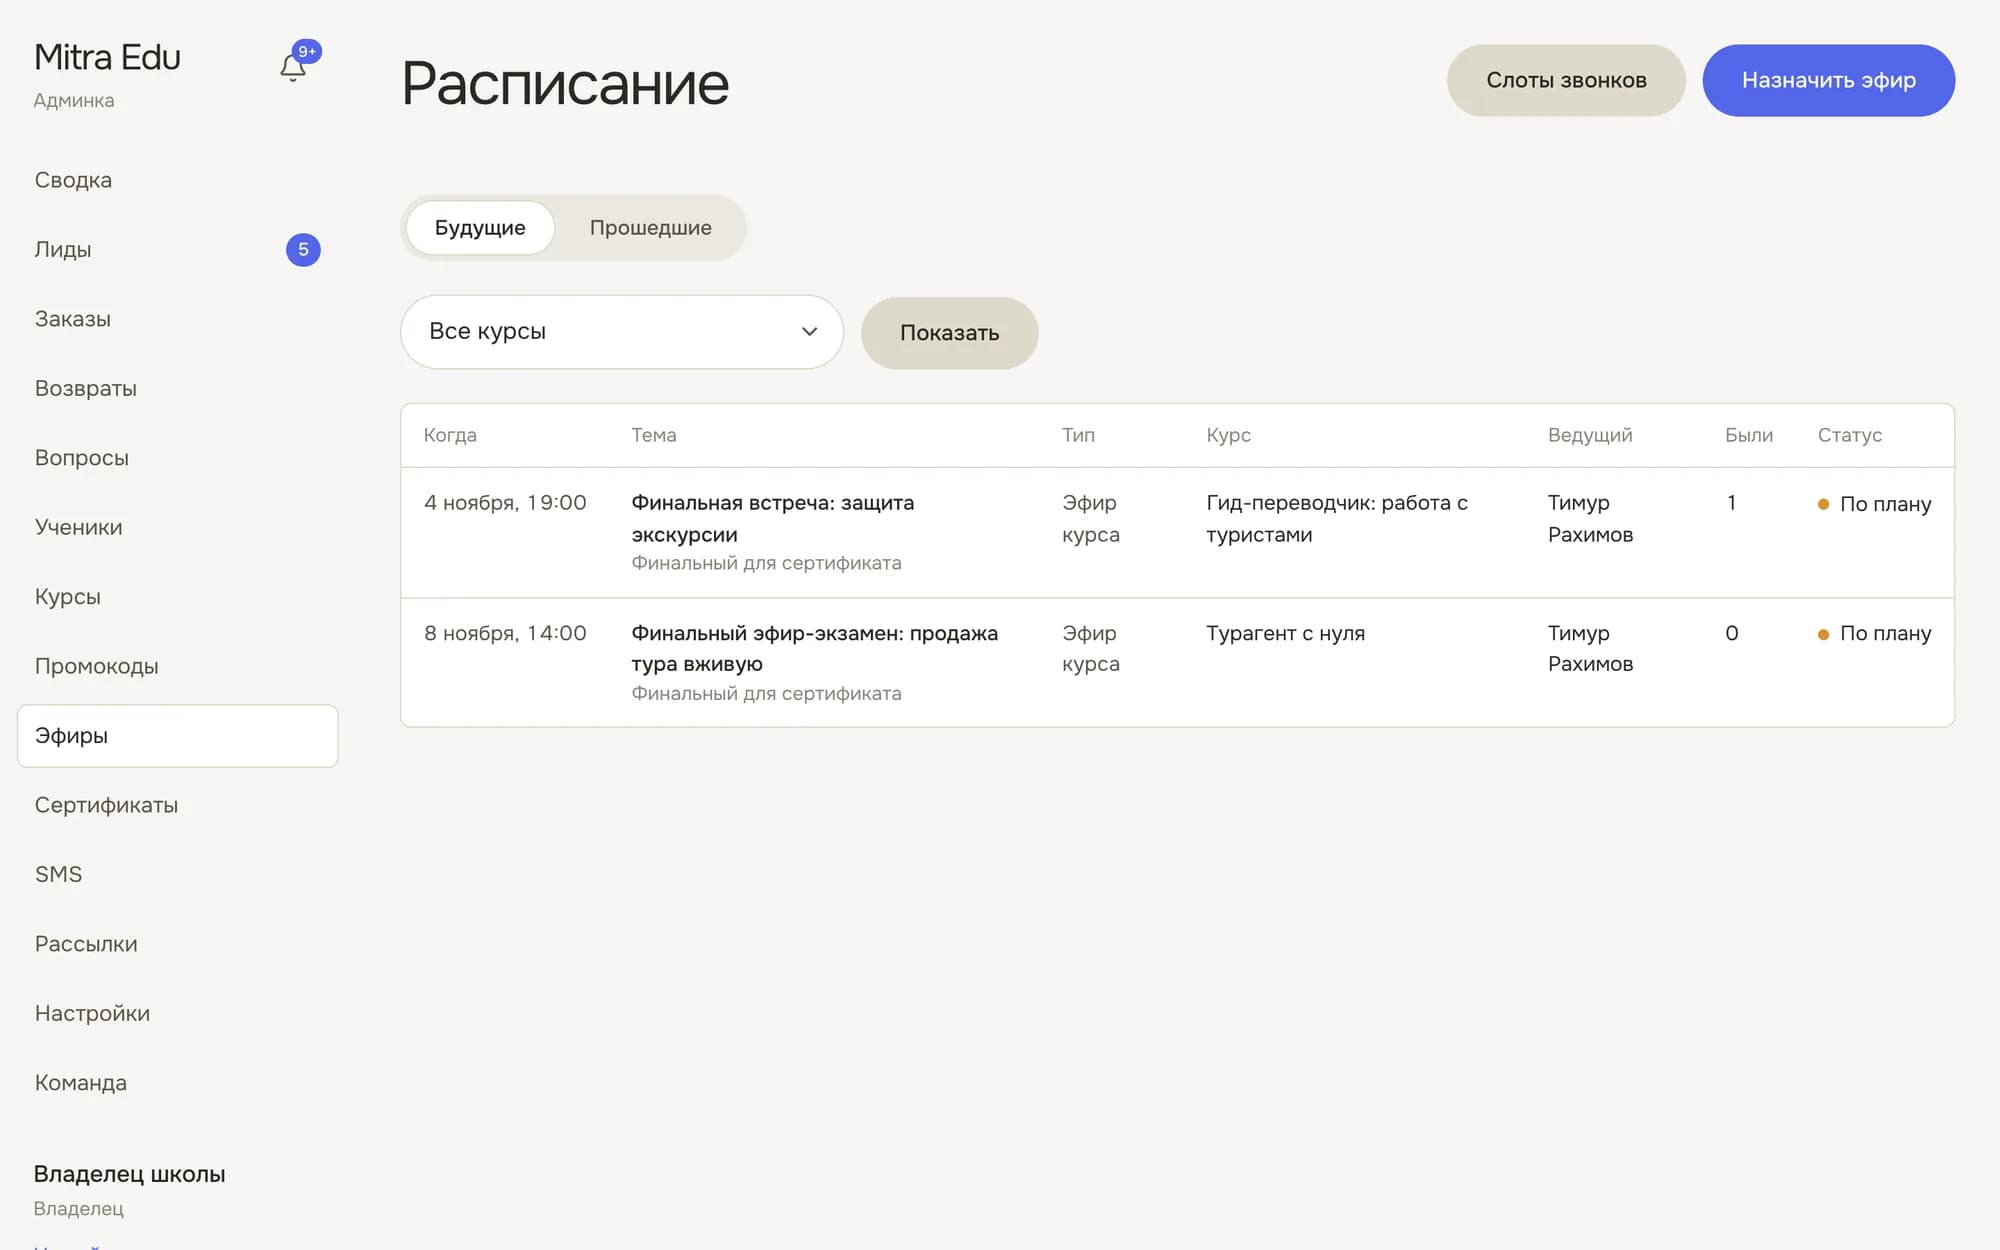Click course Гид-переводчик: работа с туристами
The width and height of the screenshot is (2000, 1250).
1337,518
